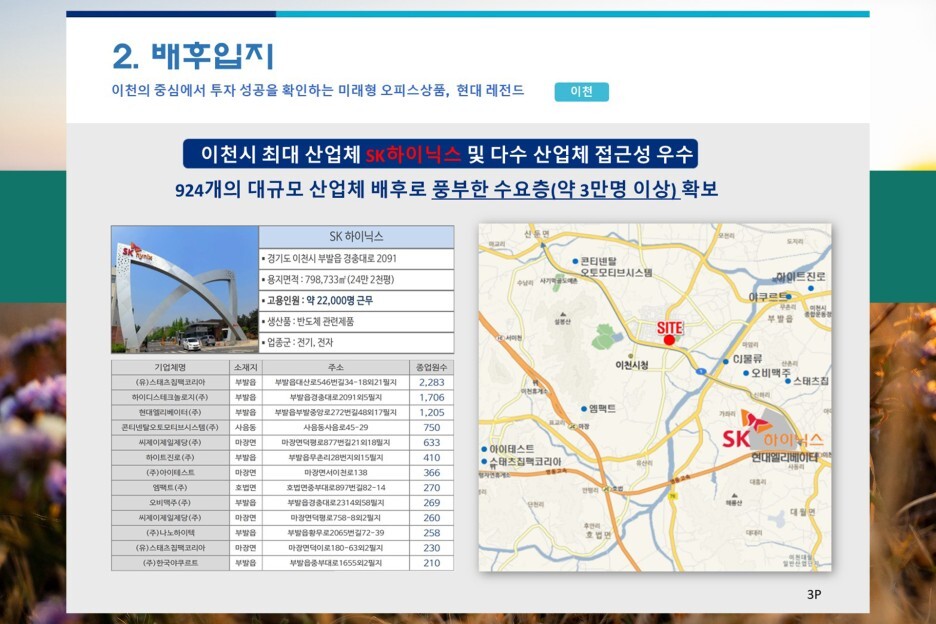The height and width of the screenshot is (624, 936).
Task: Open the SK hynix gate photo
Action: pos(184,289)
